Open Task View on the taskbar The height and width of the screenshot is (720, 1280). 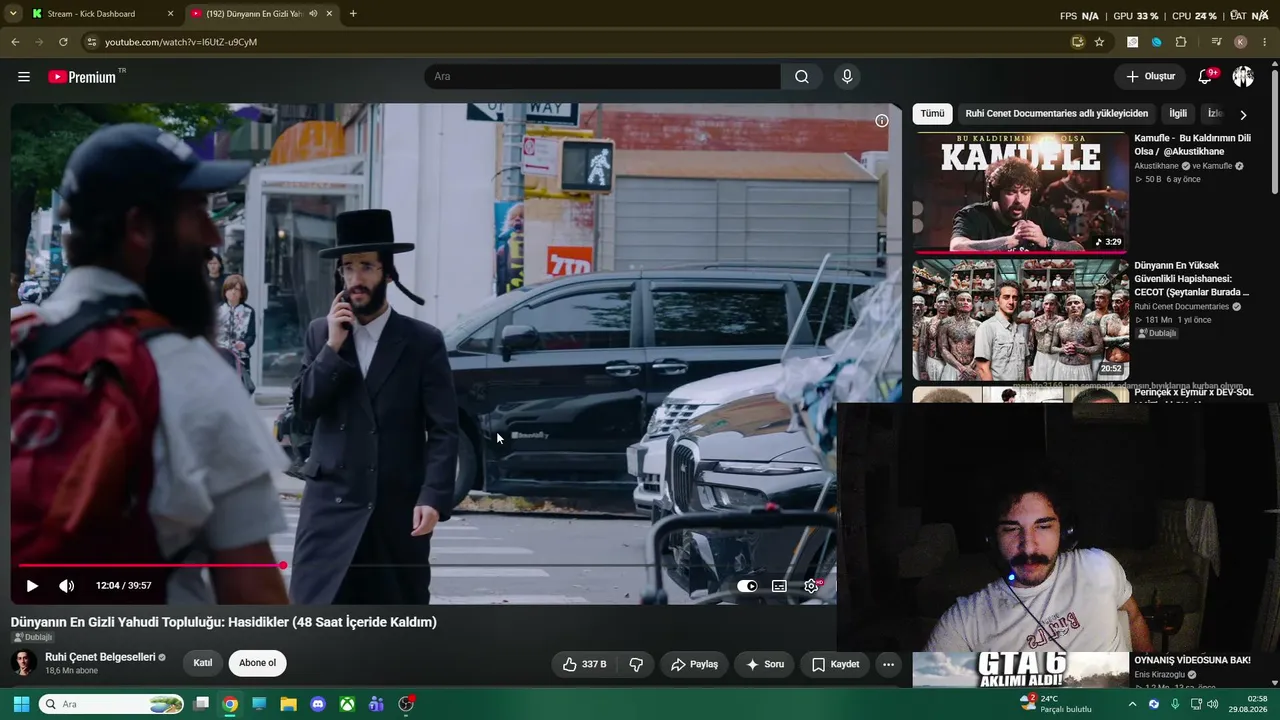coord(201,704)
